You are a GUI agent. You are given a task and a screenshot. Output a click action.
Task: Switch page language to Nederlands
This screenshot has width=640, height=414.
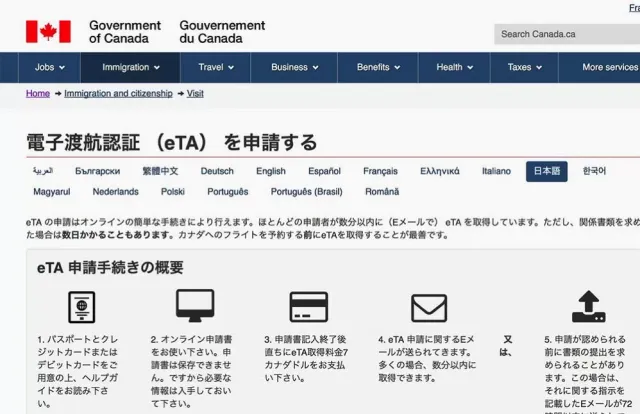[116, 191]
